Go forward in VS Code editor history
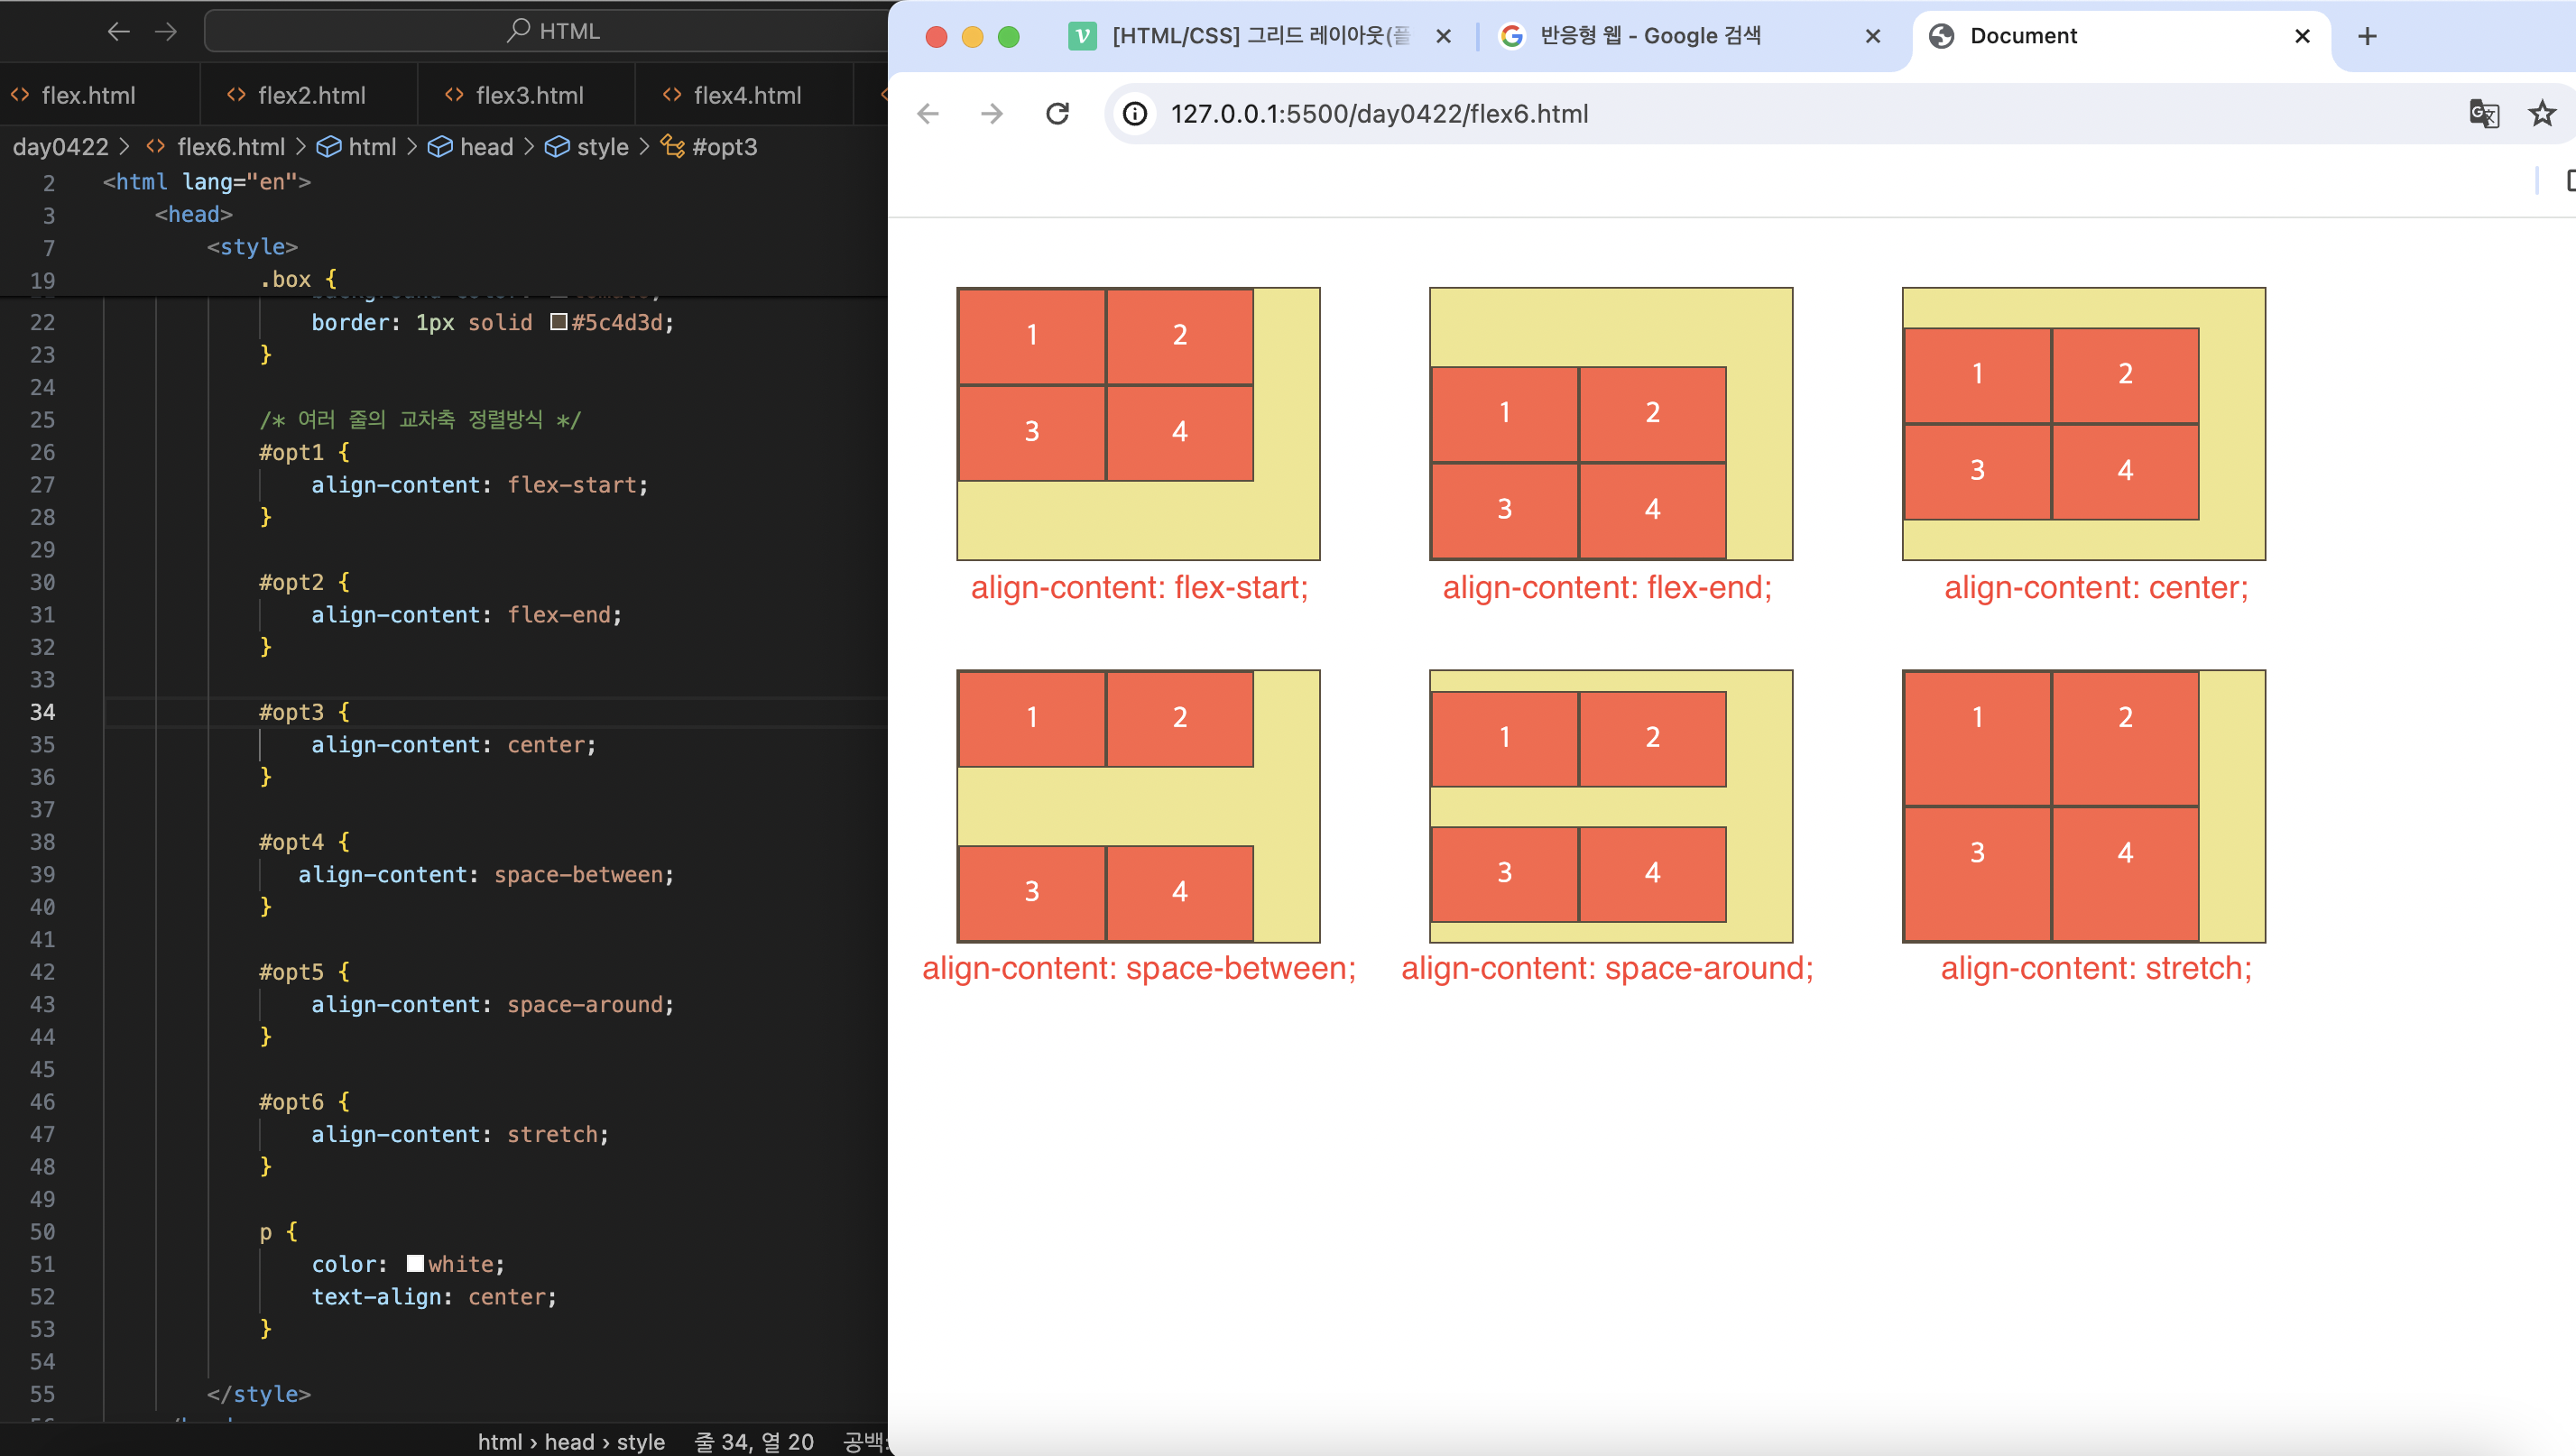2576x1456 pixels. coord(166,31)
